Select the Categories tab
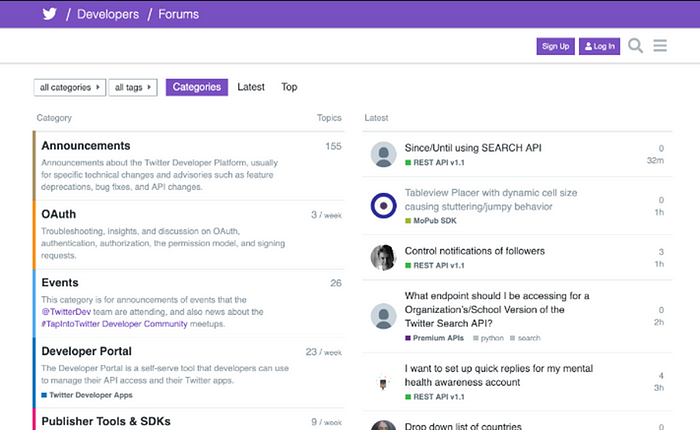This screenshot has height=430, width=700. (197, 87)
